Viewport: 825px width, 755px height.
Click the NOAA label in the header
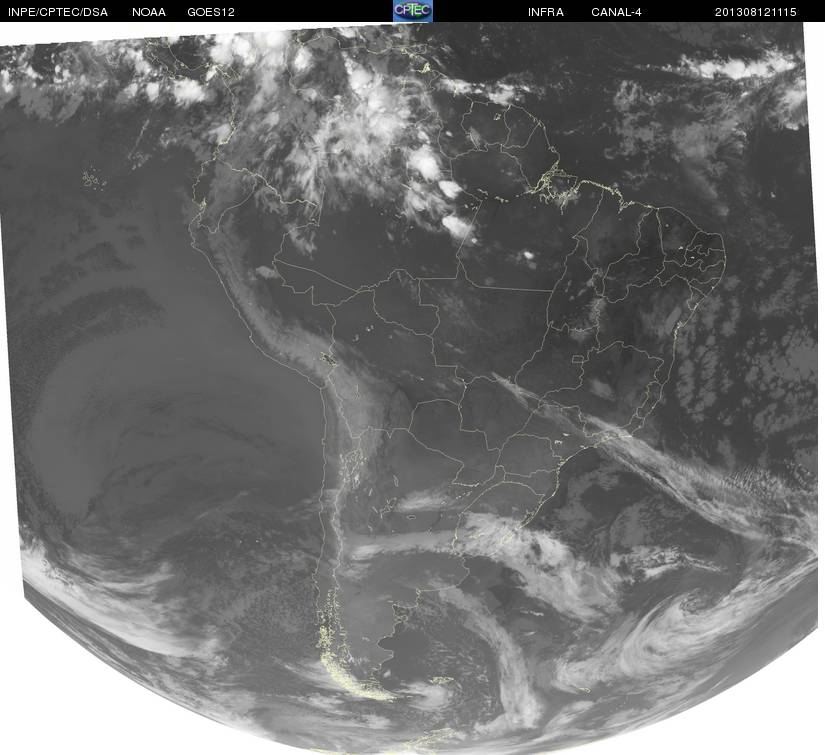click(149, 12)
